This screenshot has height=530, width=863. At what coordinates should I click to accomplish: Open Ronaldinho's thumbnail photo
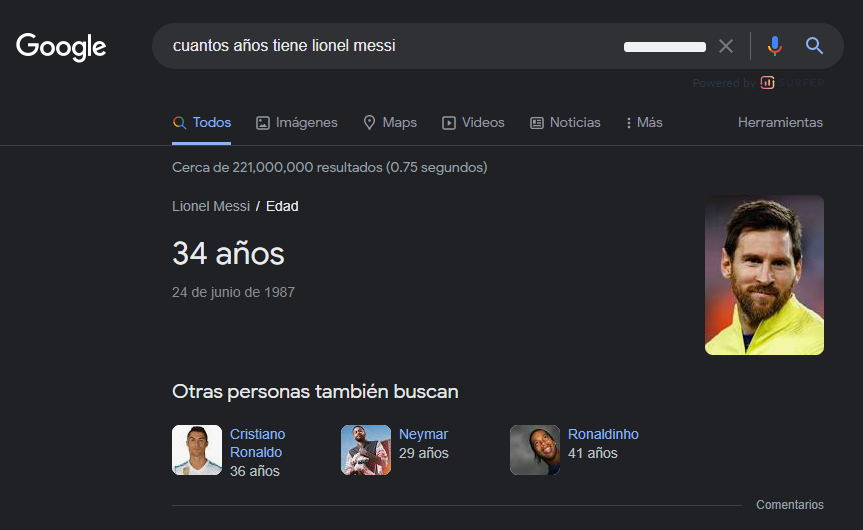[535, 450]
